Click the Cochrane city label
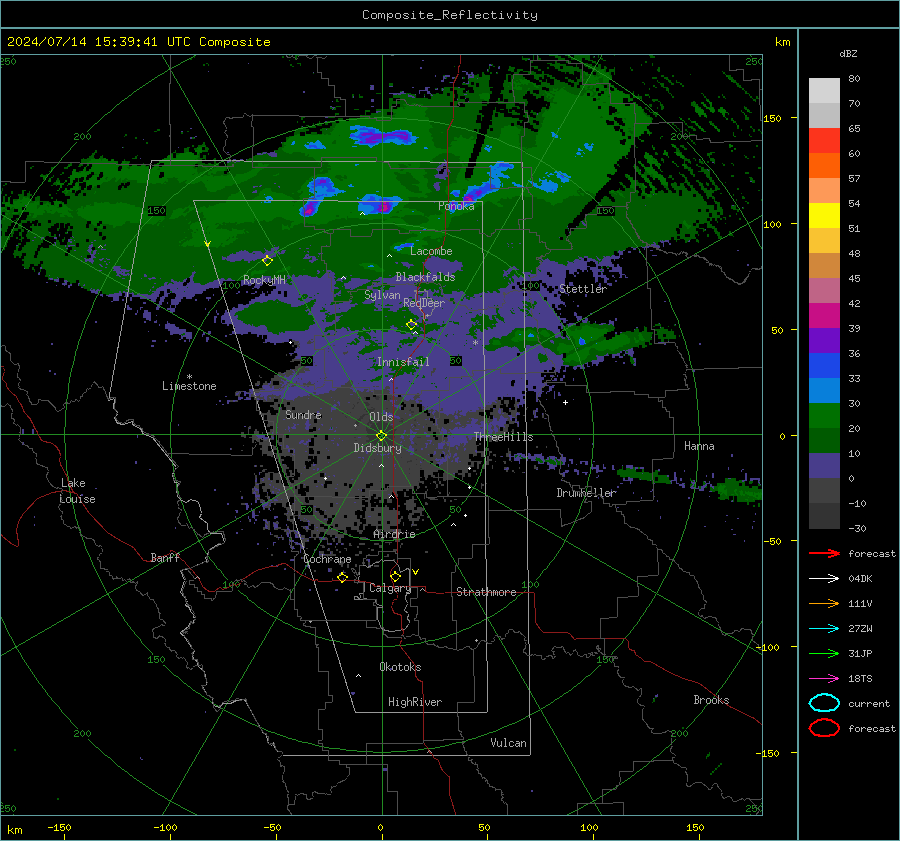 pos(327,559)
